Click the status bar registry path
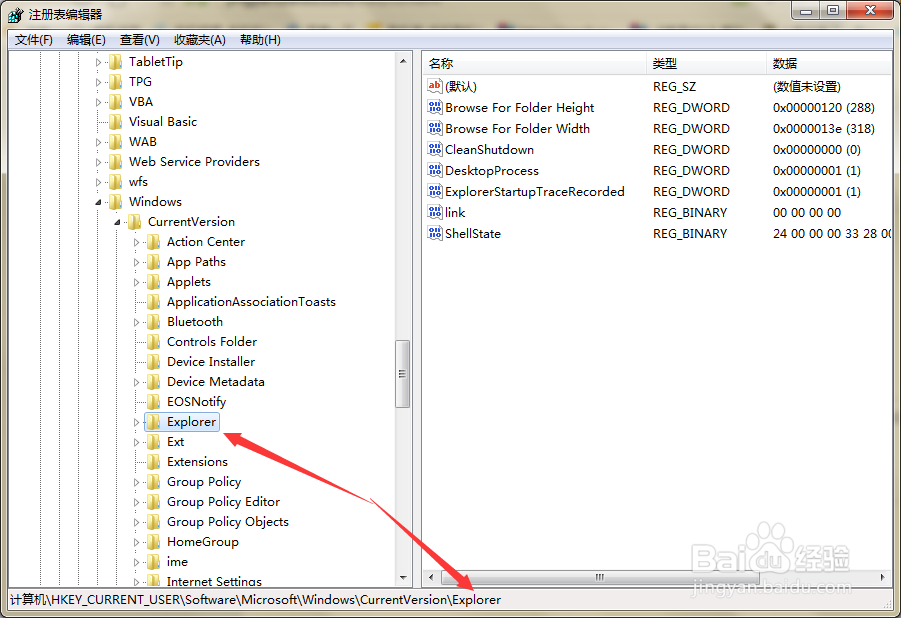This screenshot has height=618, width=901. (255, 600)
